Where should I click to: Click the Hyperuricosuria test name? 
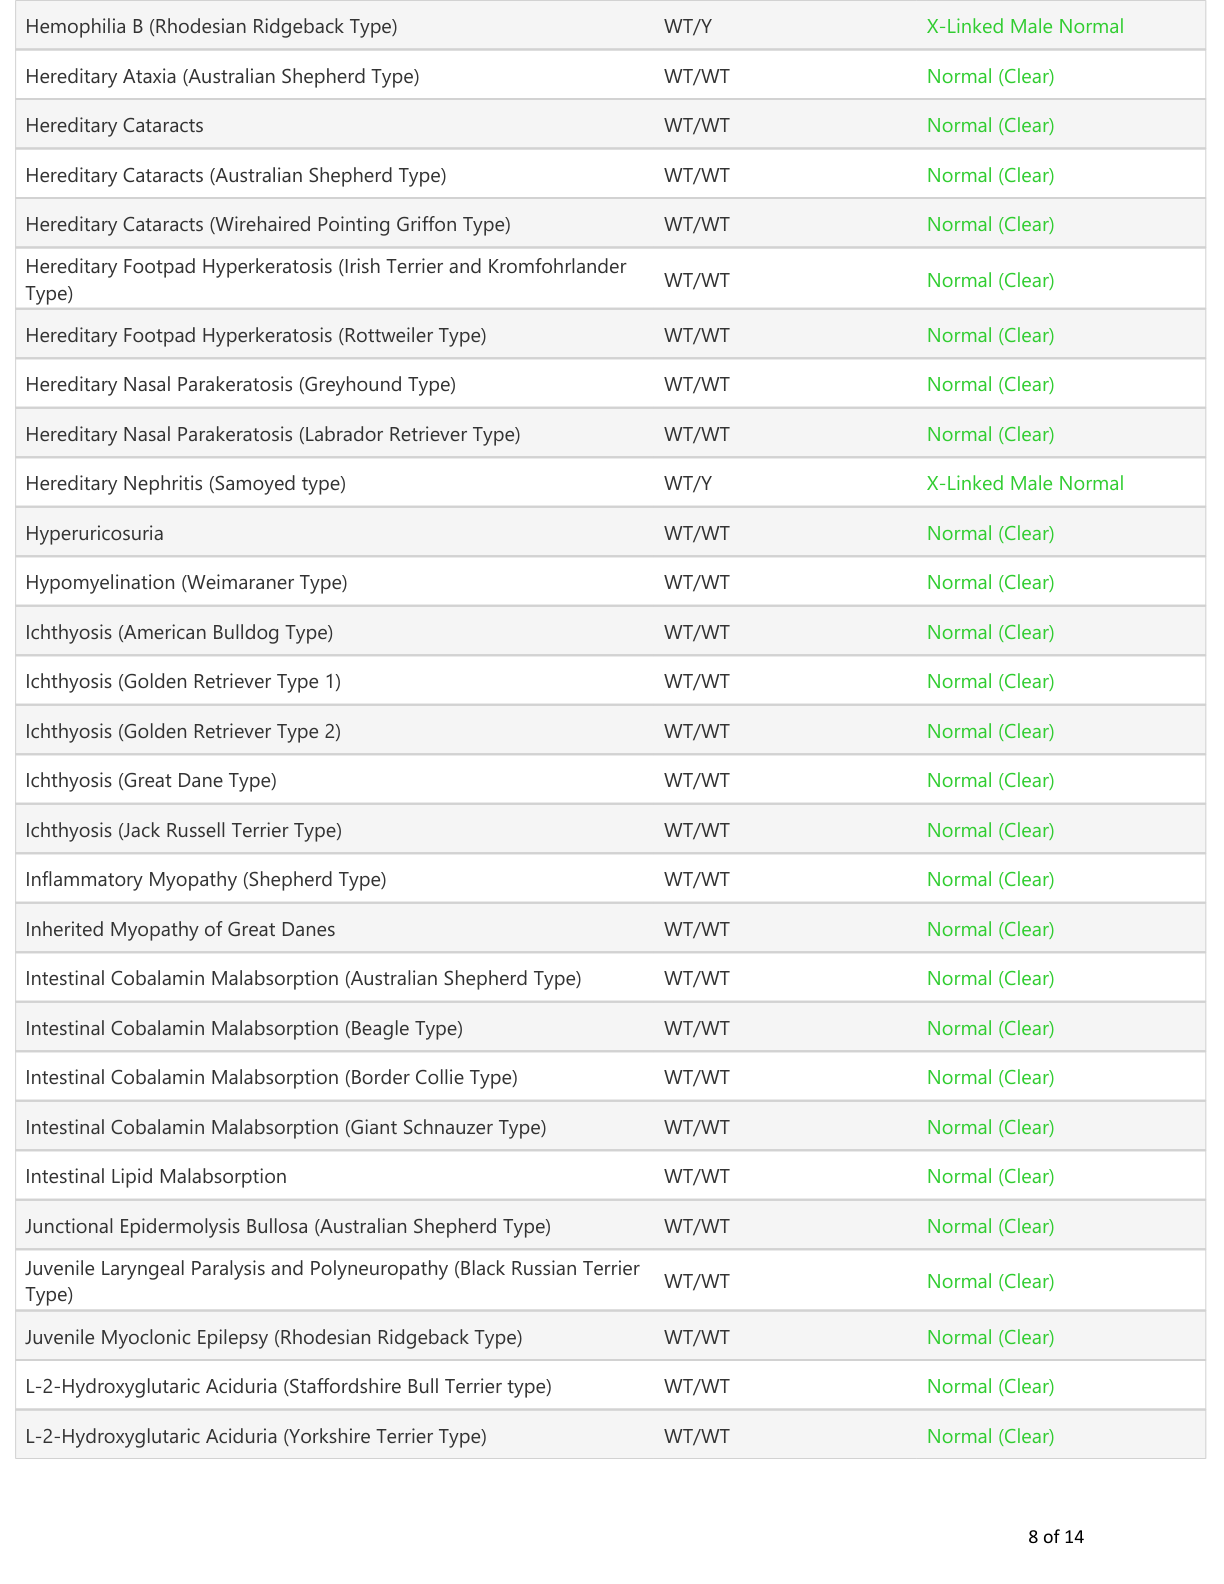pyautogui.click(x=94, y=534)
